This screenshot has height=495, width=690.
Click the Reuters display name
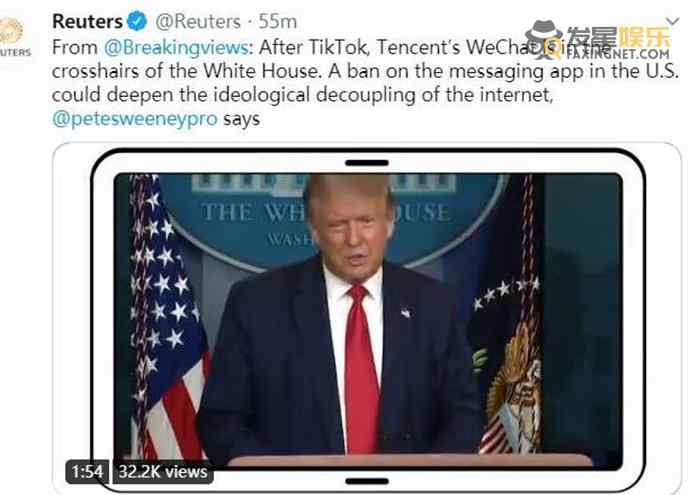point(87,21)
